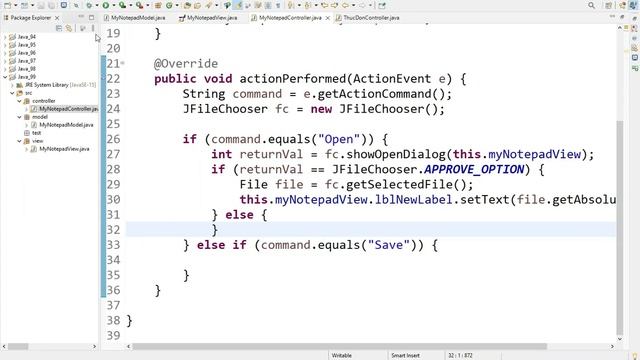Click the Back navigation arrow icon
Viewport: 640px width, 360px height.
345,5
